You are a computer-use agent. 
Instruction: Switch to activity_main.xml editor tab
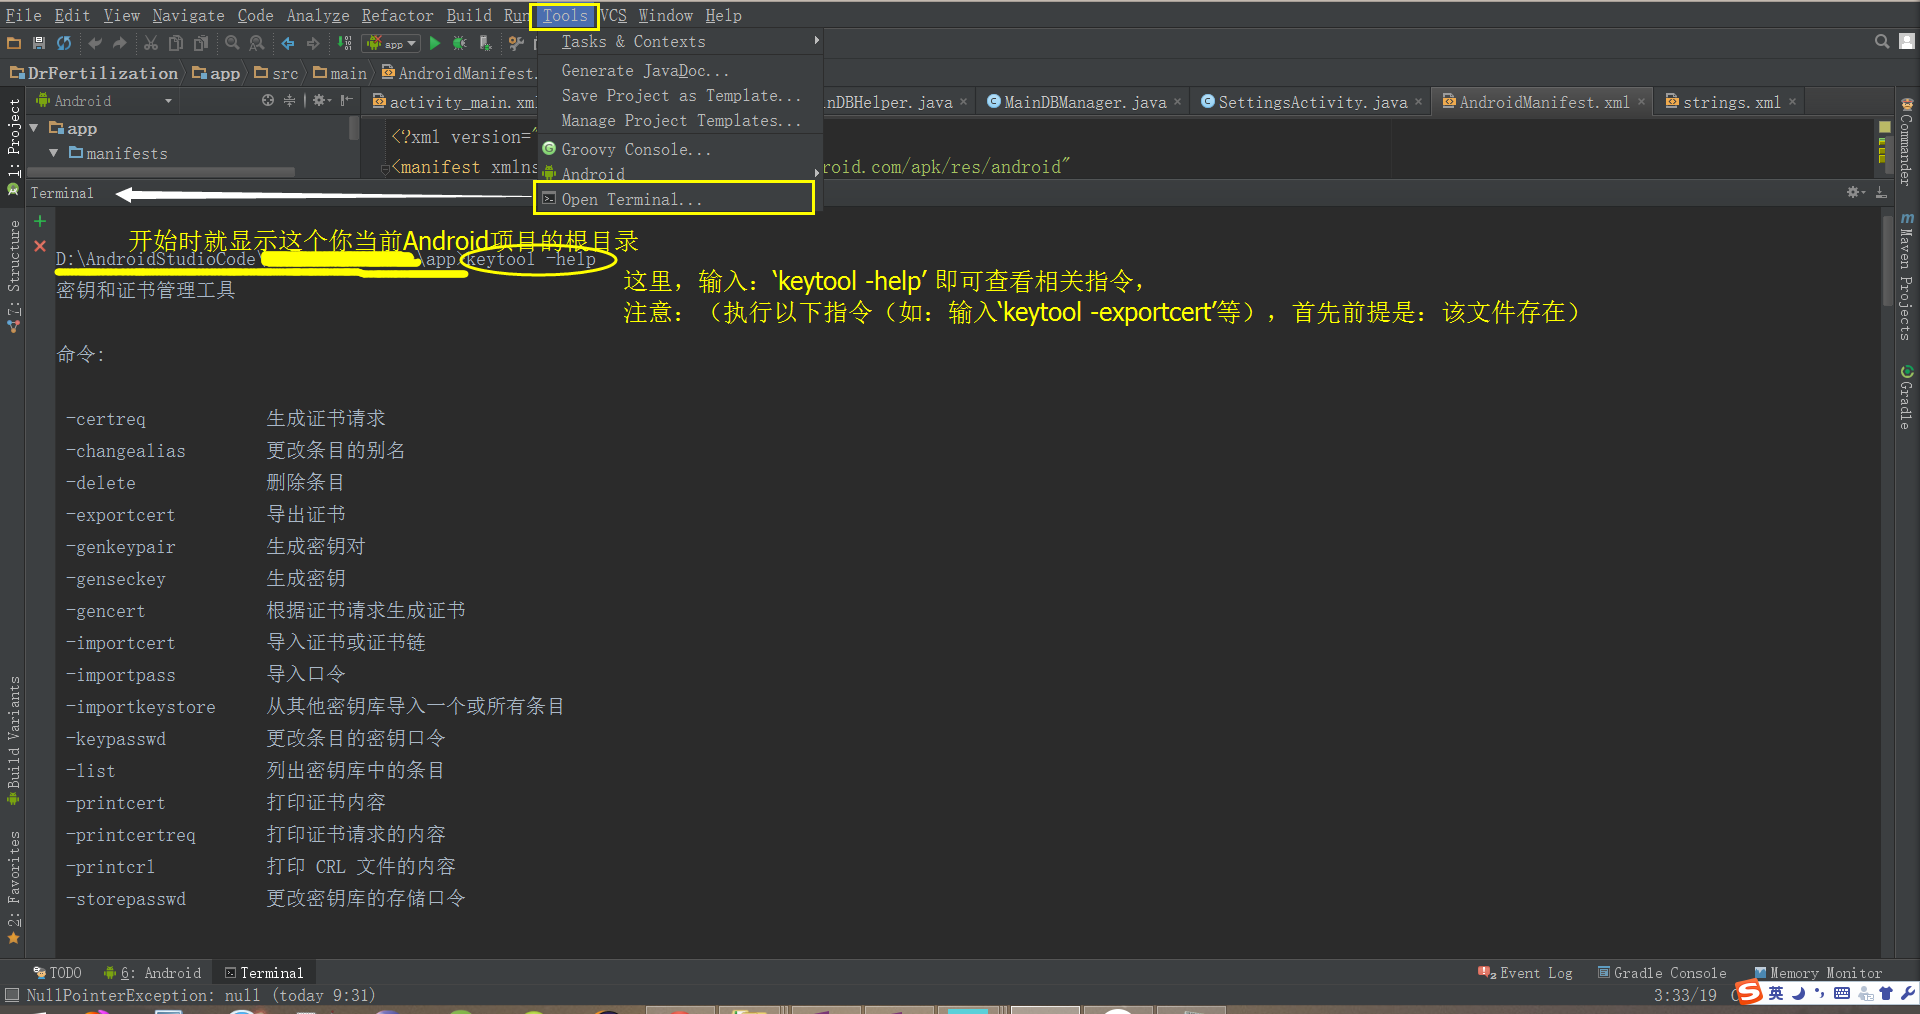point(454,102)
